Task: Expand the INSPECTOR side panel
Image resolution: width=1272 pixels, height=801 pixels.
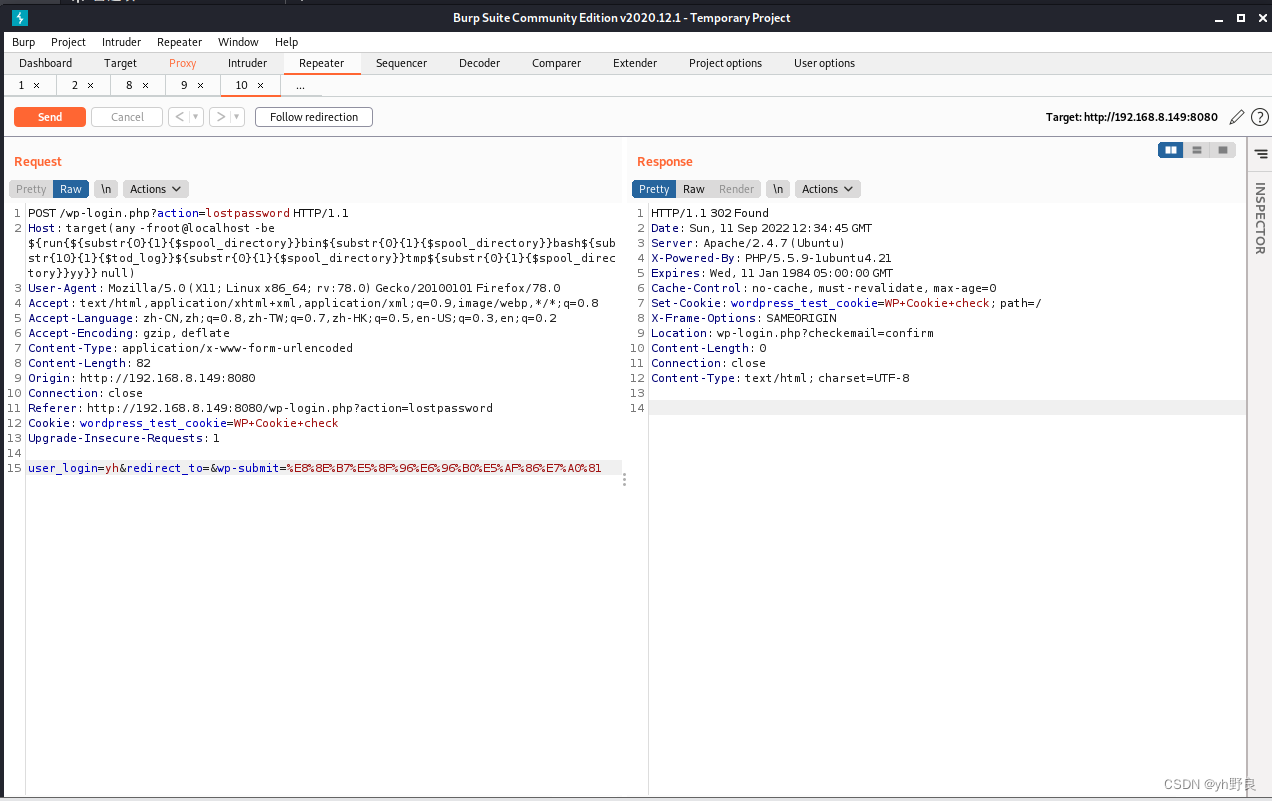Action: pos(1260,218)
